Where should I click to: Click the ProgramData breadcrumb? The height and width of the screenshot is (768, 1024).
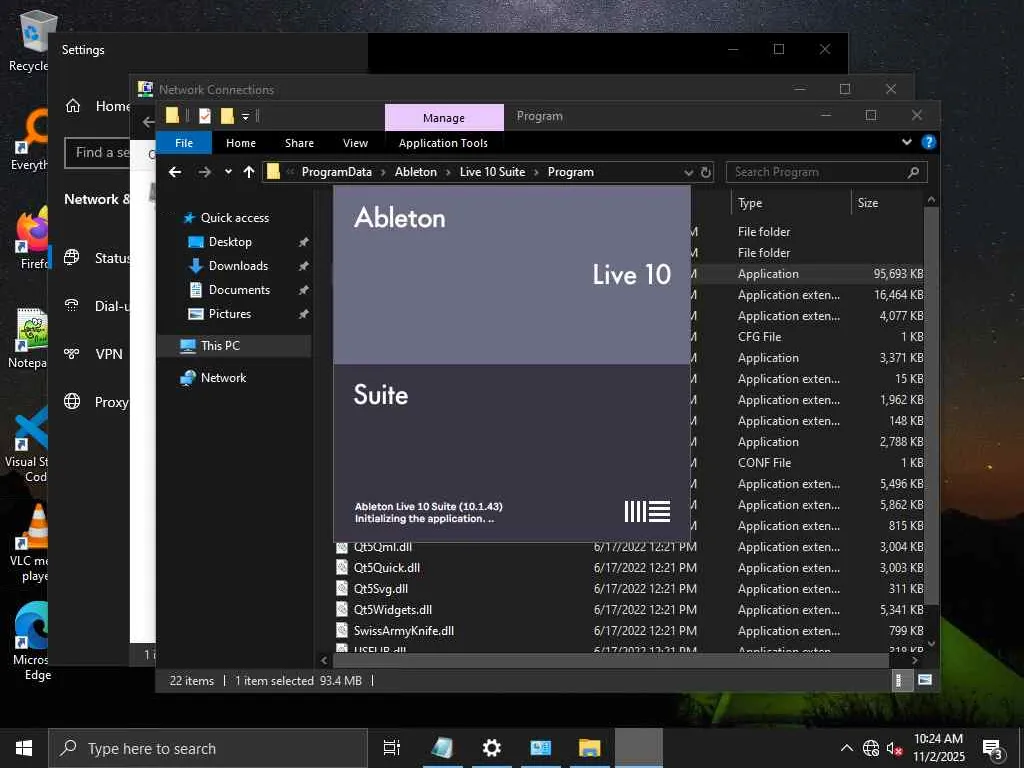pos(336,172)
